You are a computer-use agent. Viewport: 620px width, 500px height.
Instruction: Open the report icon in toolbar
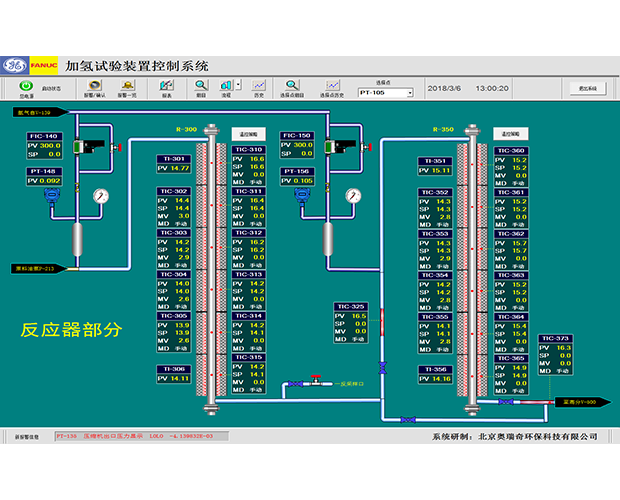[x=166, y=85]
